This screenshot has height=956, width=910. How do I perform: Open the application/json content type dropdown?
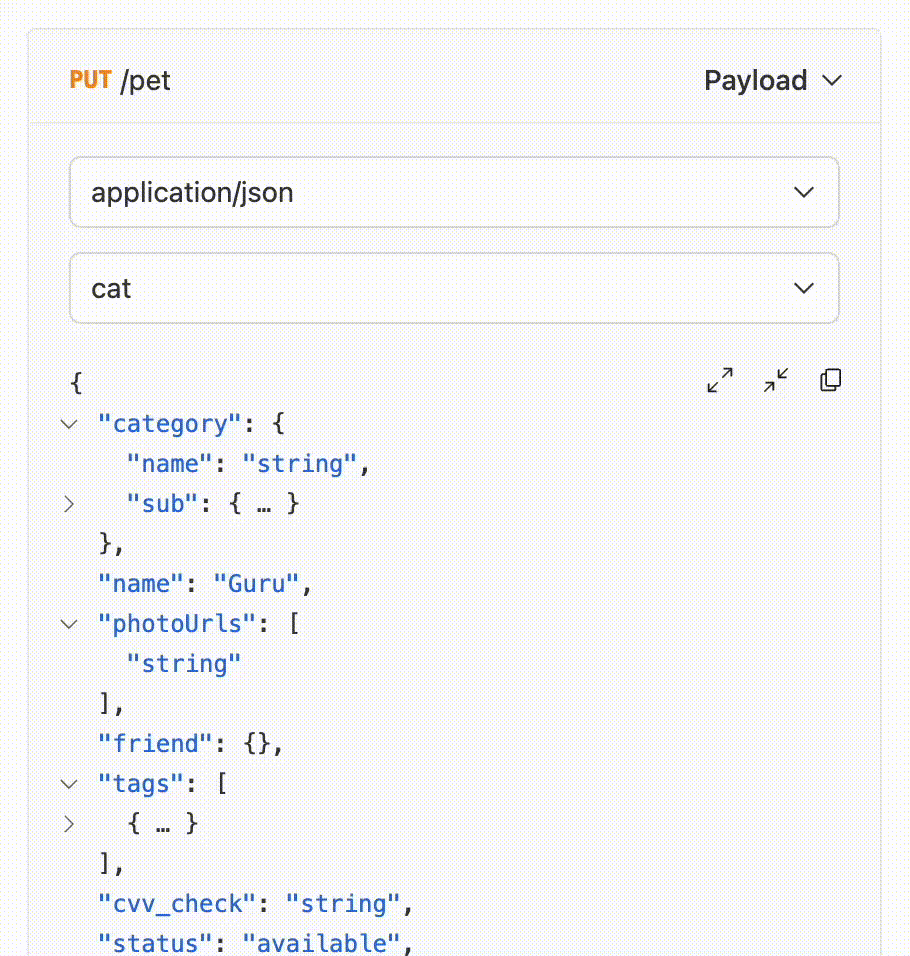tap(454, 192)
